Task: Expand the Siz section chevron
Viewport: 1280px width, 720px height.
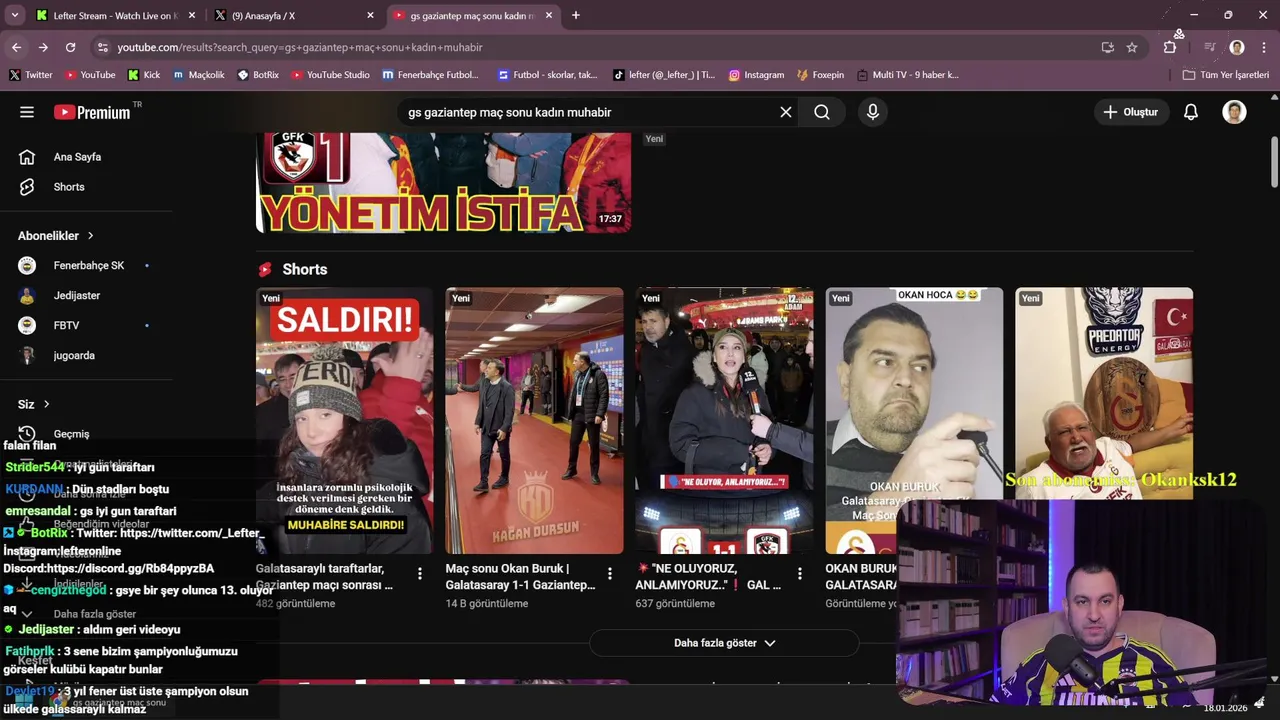Action: click(x=46, y=404)
